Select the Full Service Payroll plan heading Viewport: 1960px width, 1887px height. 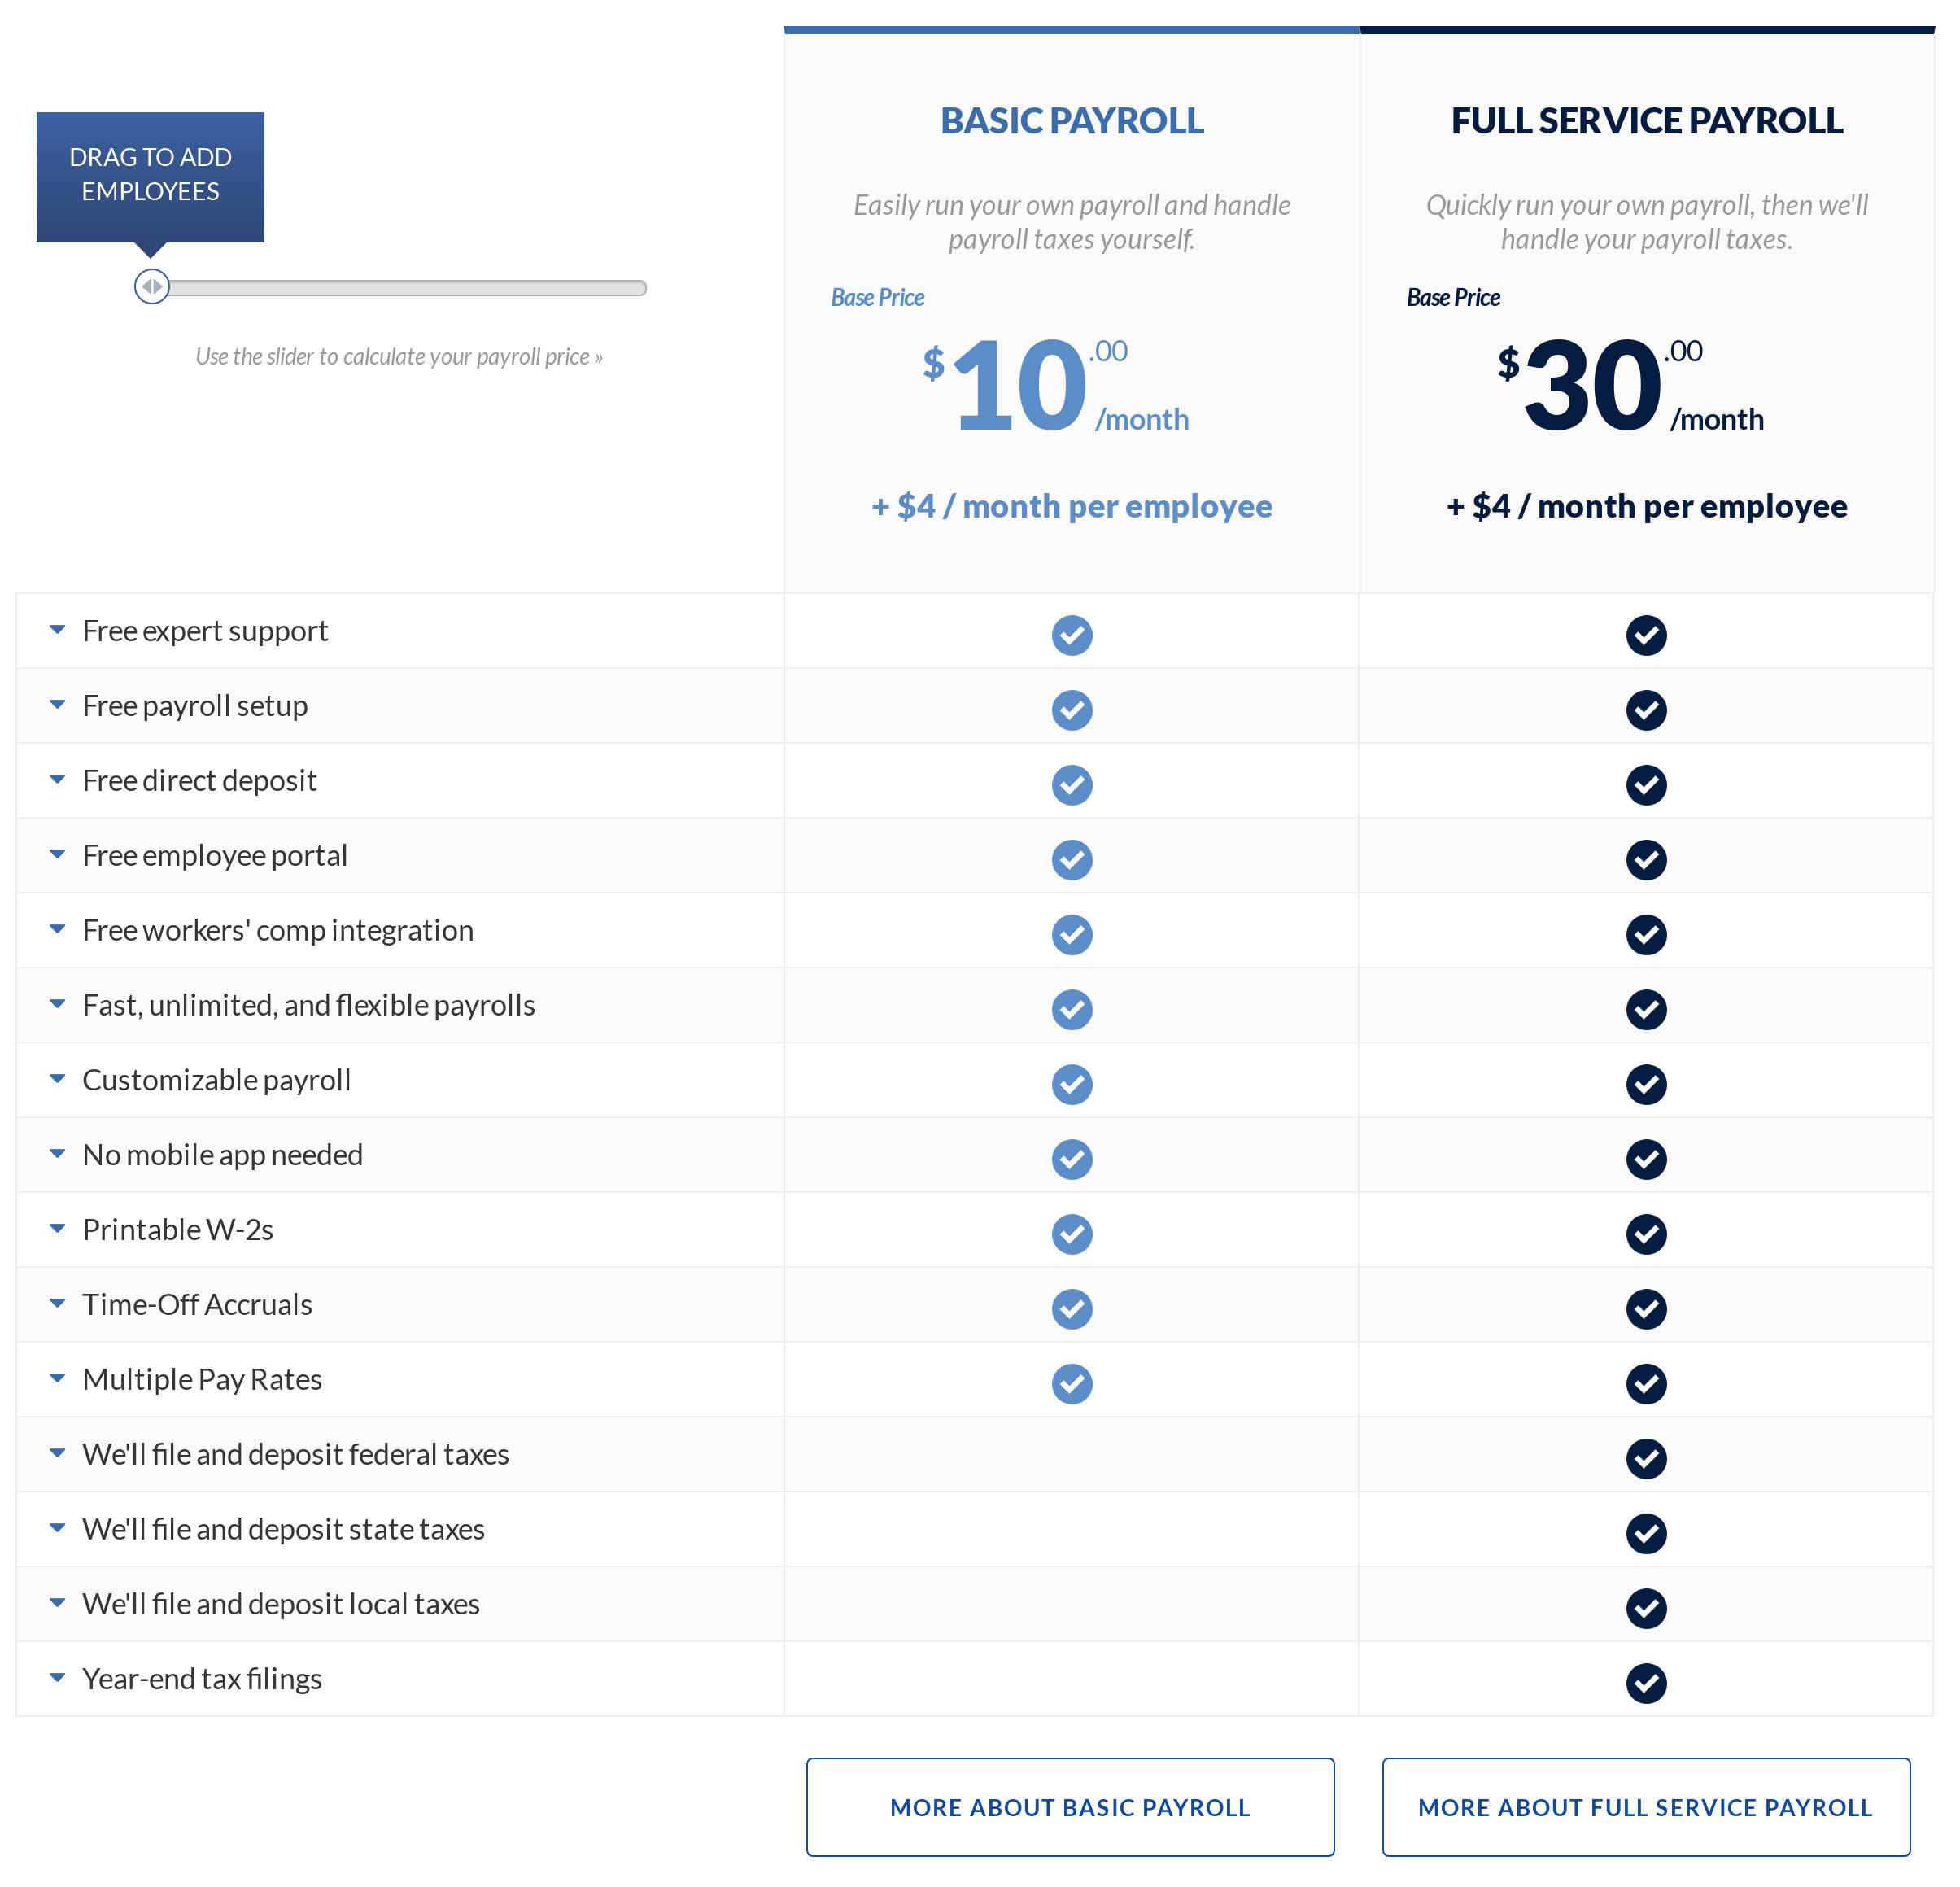click(1646, 121)
